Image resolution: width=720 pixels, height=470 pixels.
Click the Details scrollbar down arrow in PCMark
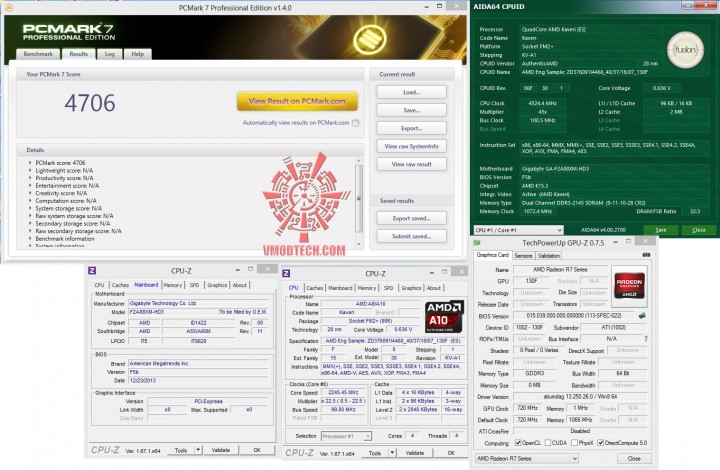(359, 245)
